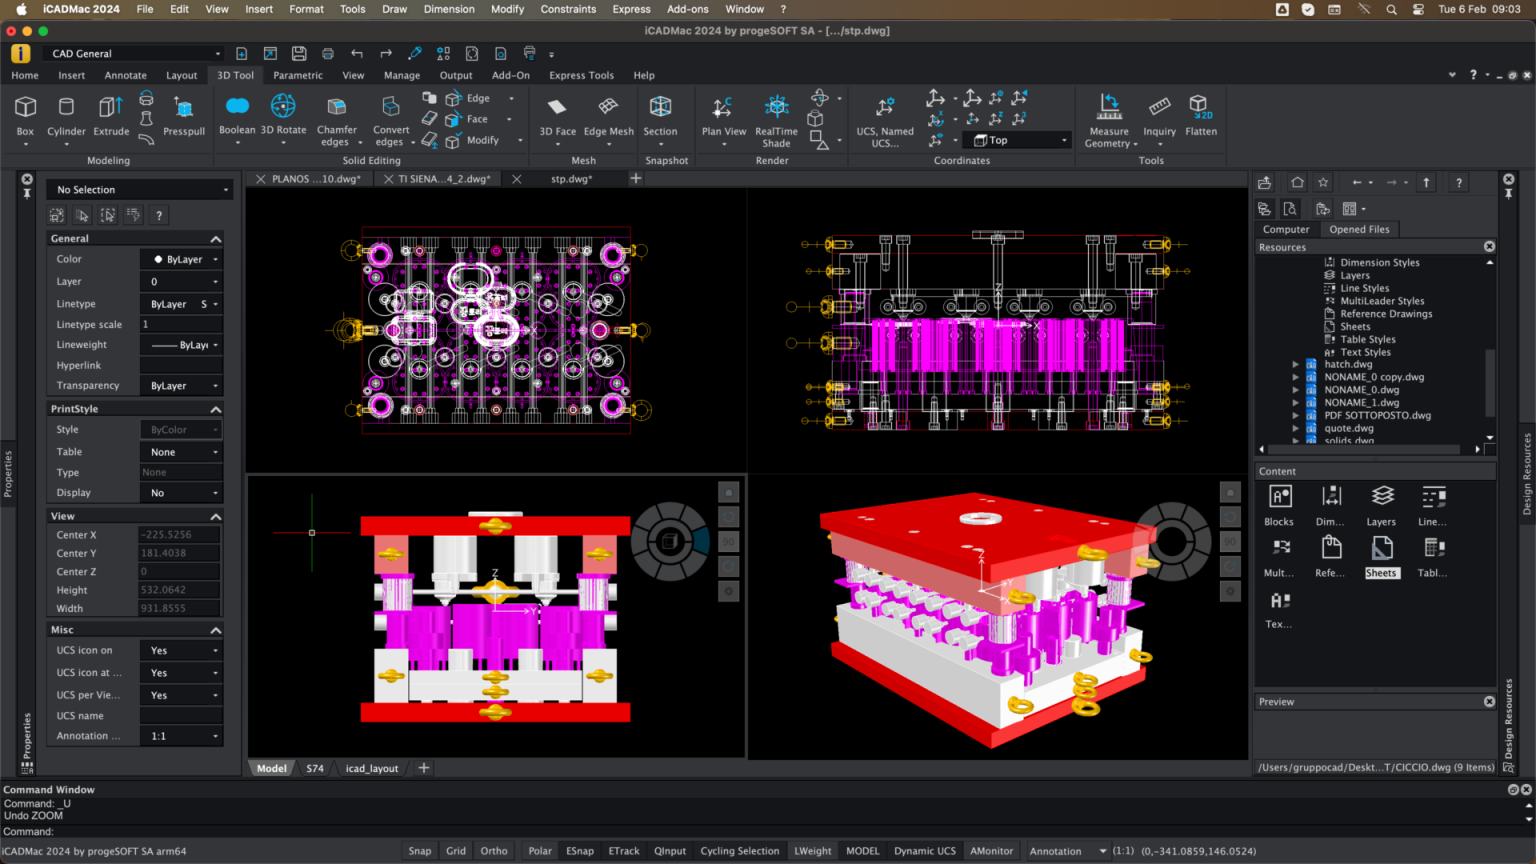
Task: Select the Flatten tool
Action: [x=1201, y=115]
